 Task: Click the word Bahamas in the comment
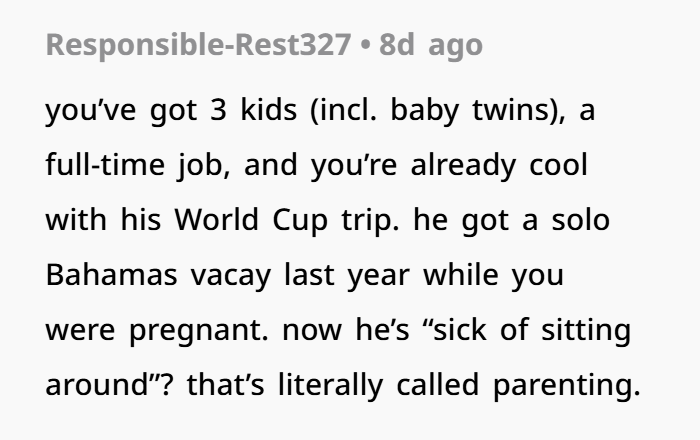(112, 275)
